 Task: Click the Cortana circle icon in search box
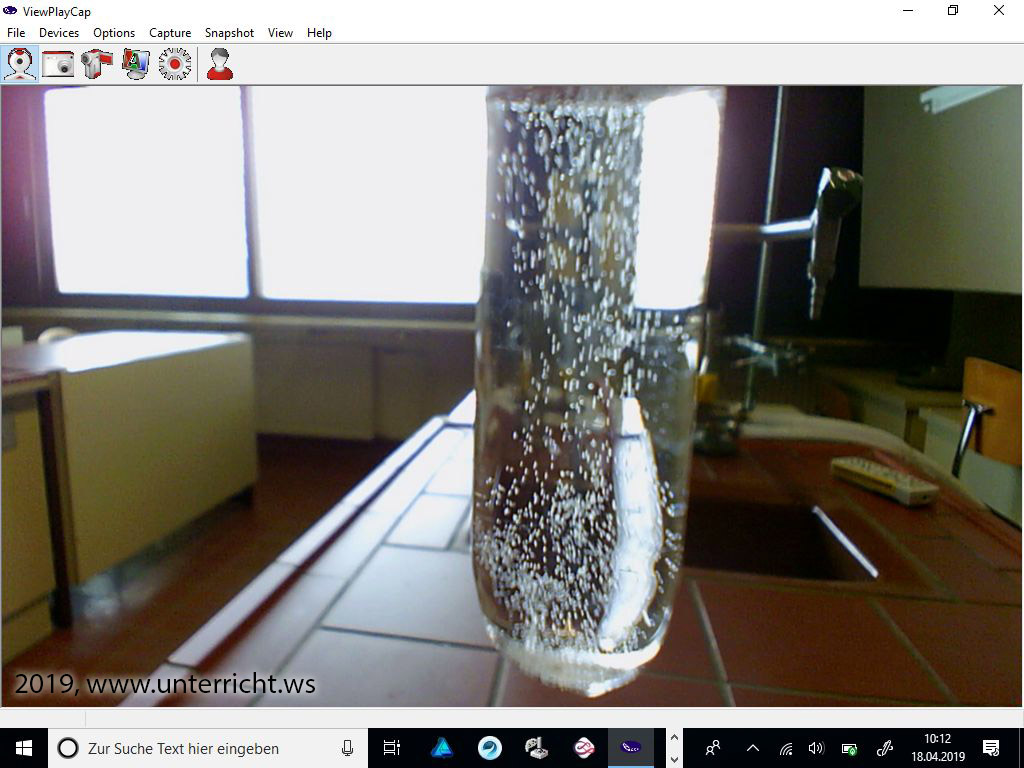click(68, 748)
